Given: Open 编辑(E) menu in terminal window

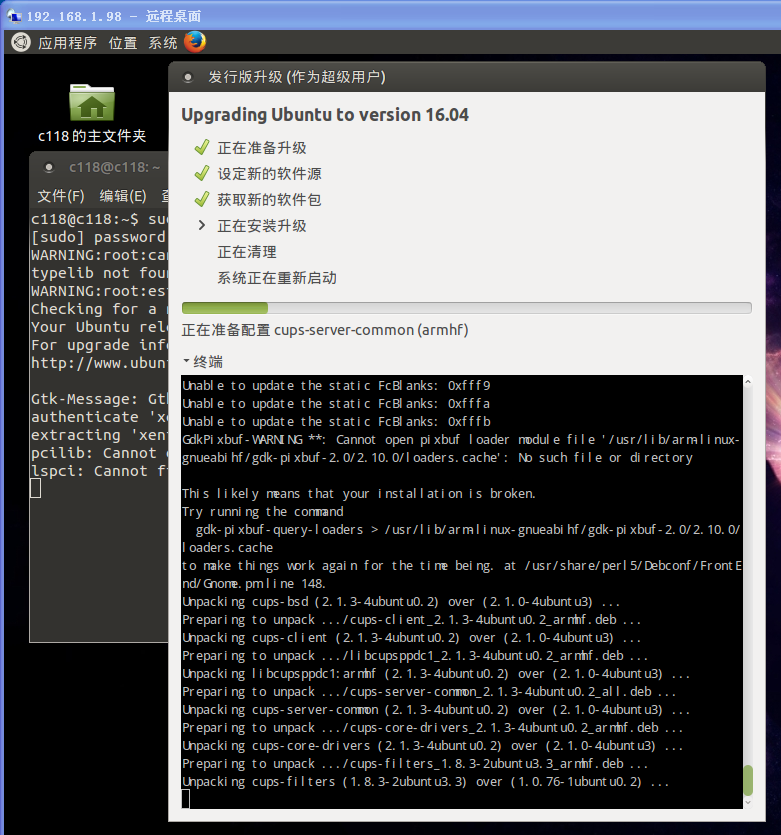Looking at the screenshot, I should coord(123,196).
